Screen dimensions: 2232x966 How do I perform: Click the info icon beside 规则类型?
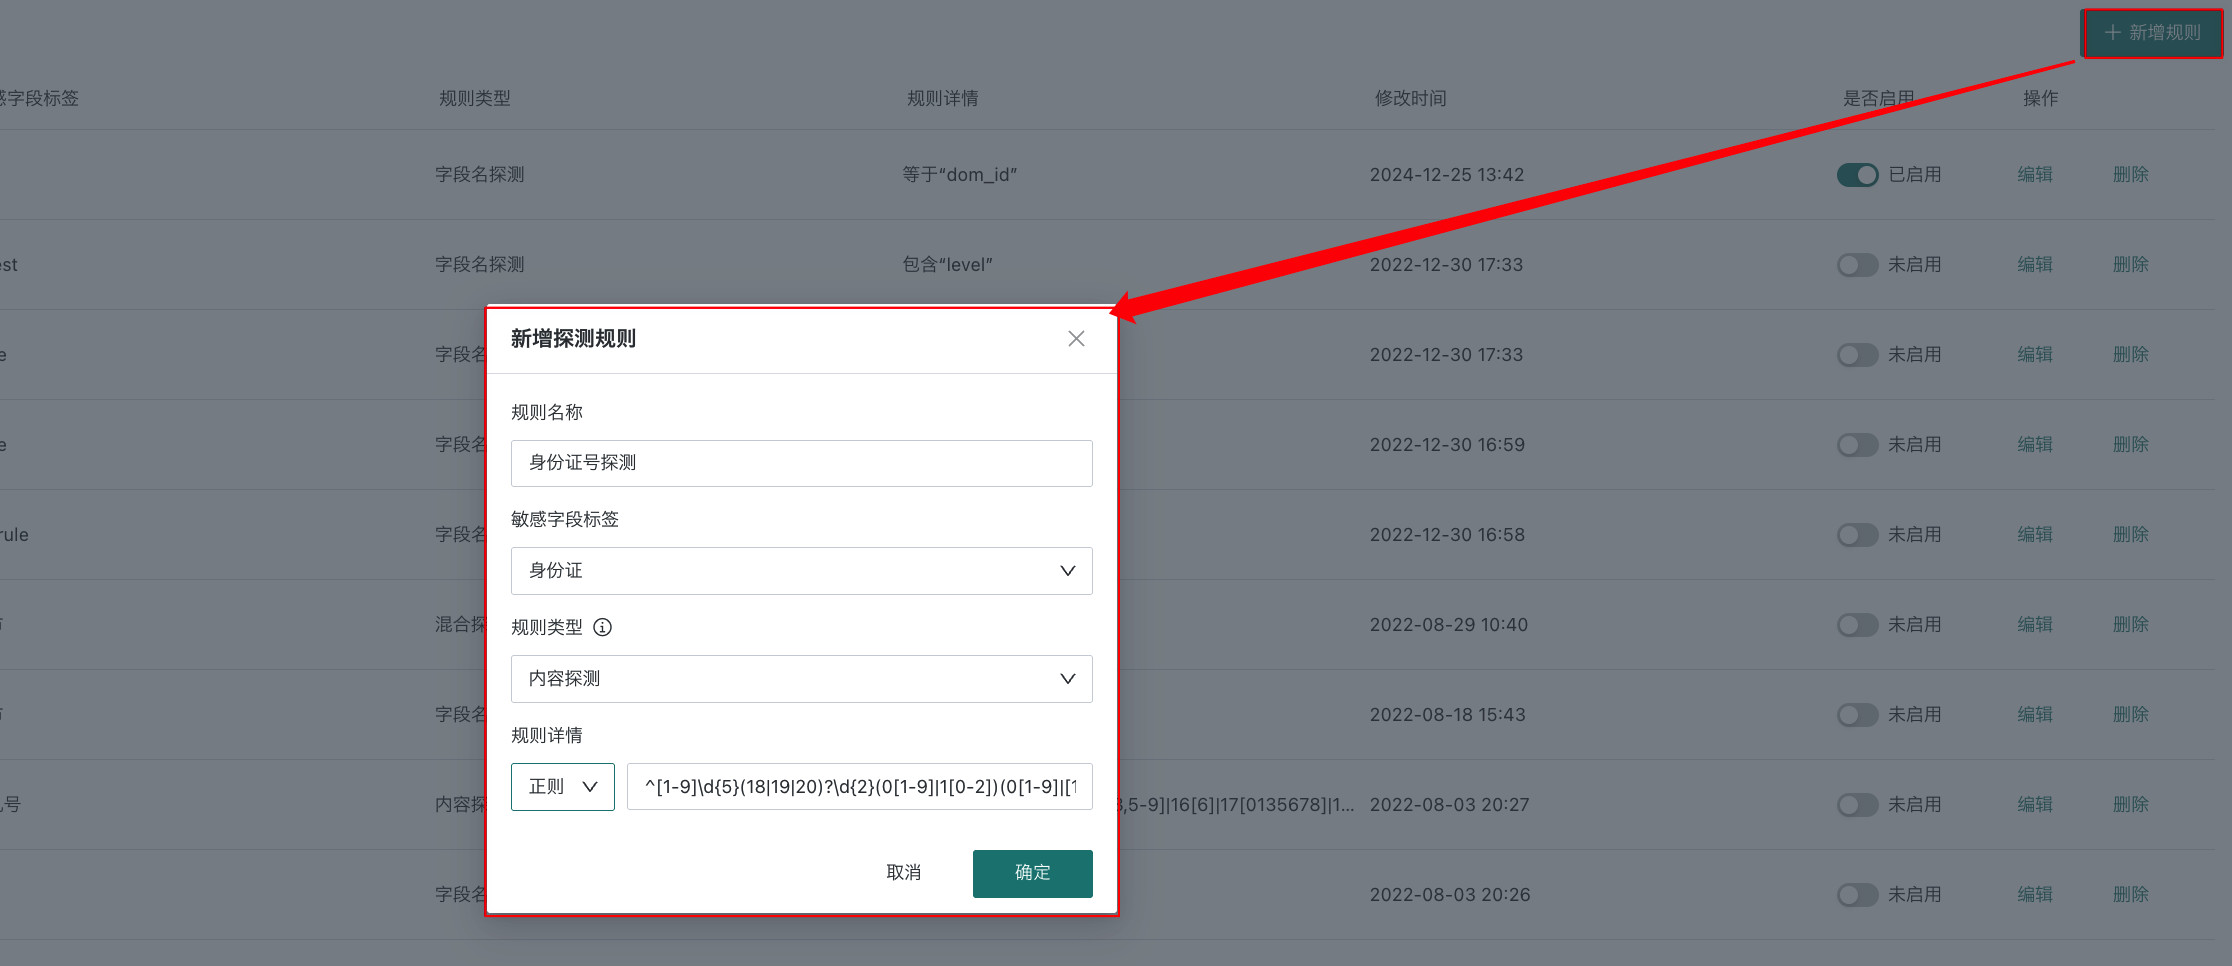602,627
